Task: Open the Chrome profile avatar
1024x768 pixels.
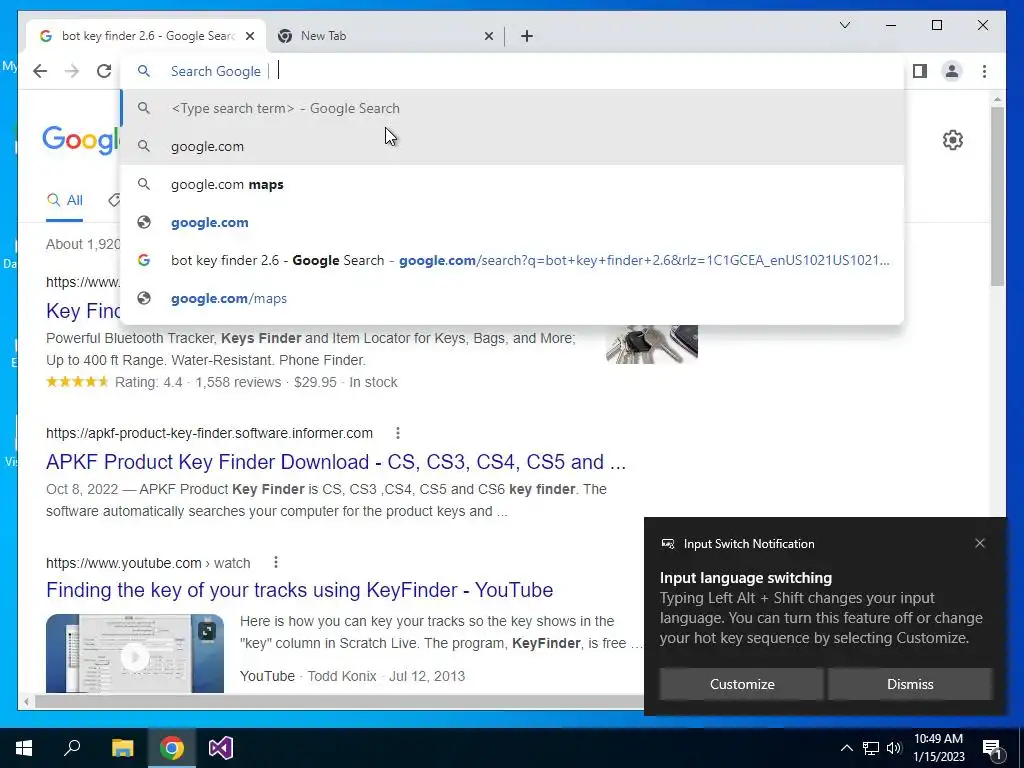Action: [952, 71]
